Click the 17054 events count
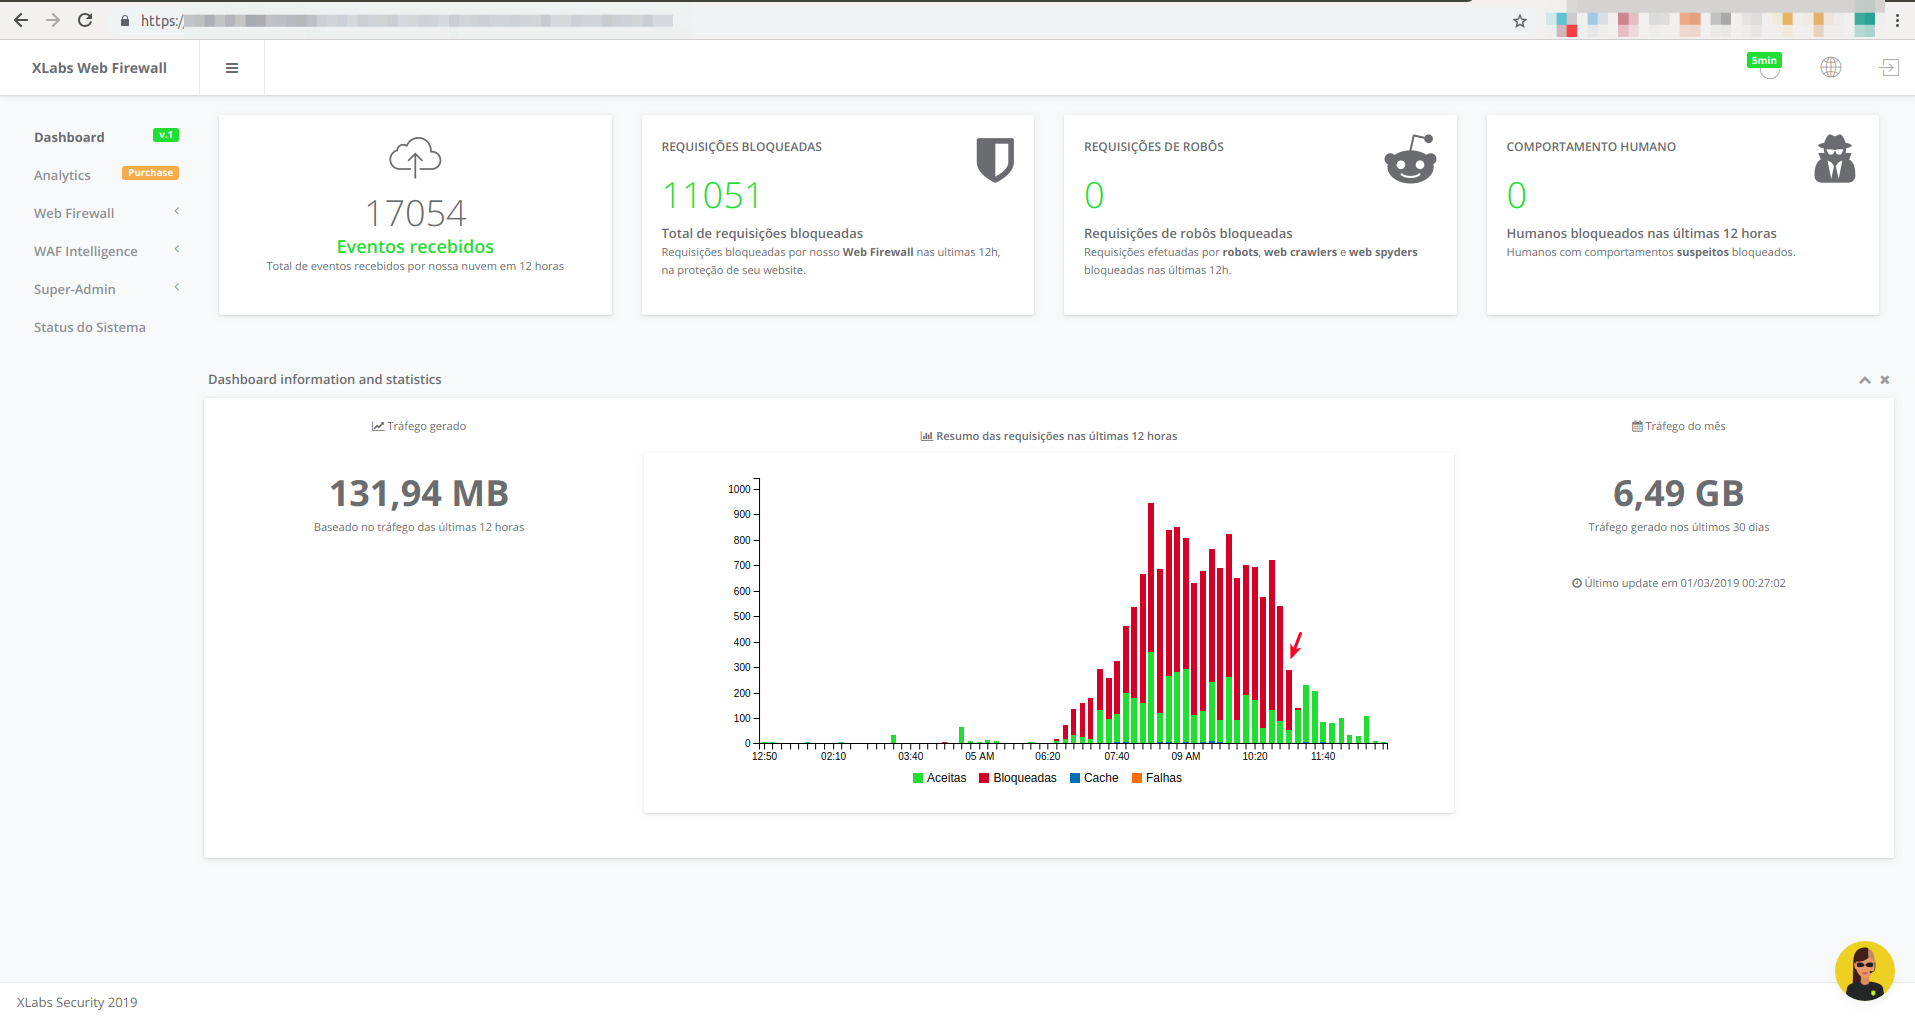The width and height of the screenshot is (1915, 1019). click(415, 213)
